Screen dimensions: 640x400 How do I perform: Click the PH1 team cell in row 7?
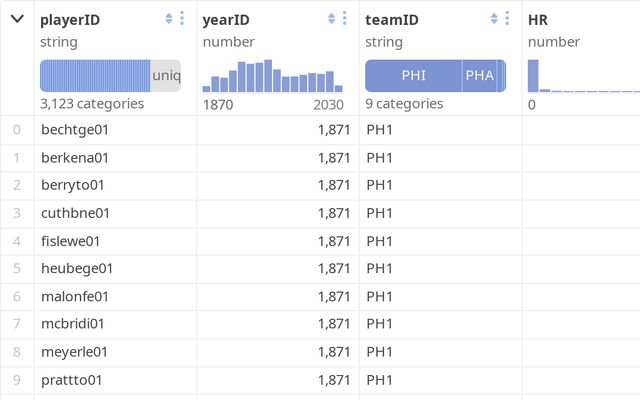379,324
